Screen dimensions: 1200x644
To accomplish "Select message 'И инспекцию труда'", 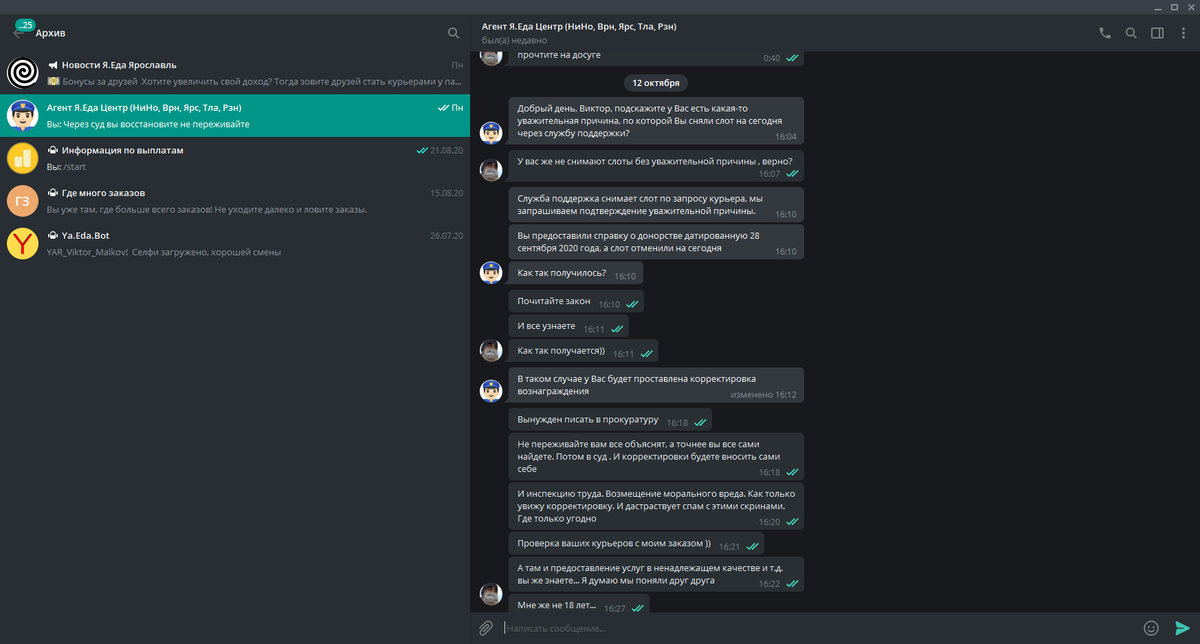I will click(x=656, y=506).
